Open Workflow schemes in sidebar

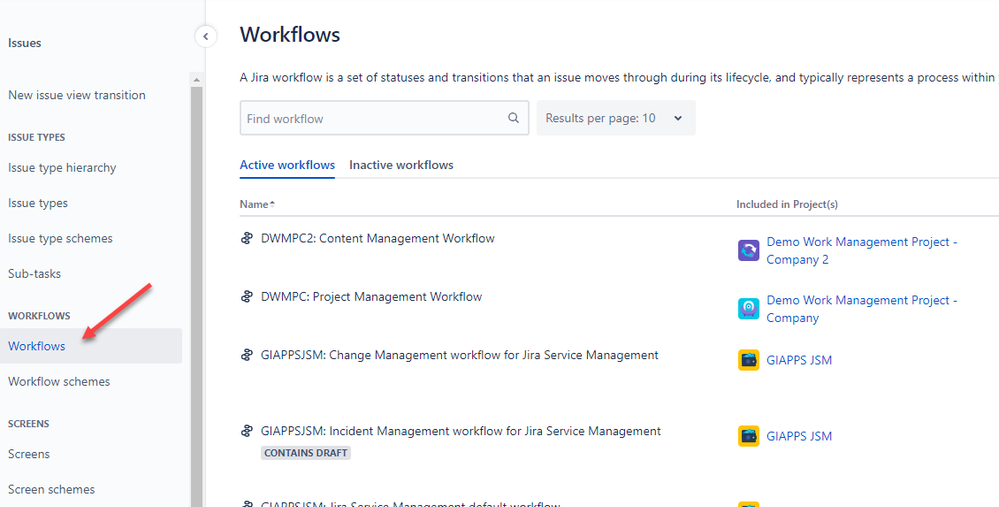59,382
